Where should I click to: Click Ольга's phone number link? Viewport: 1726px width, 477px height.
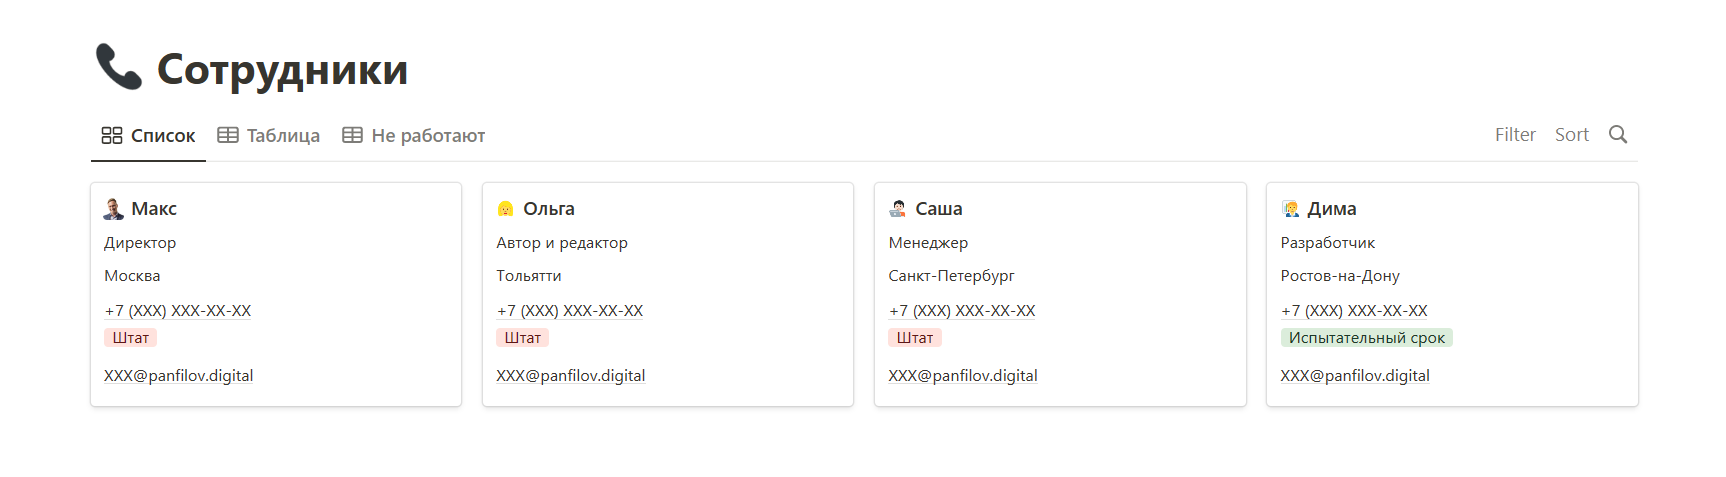[570, 311]
